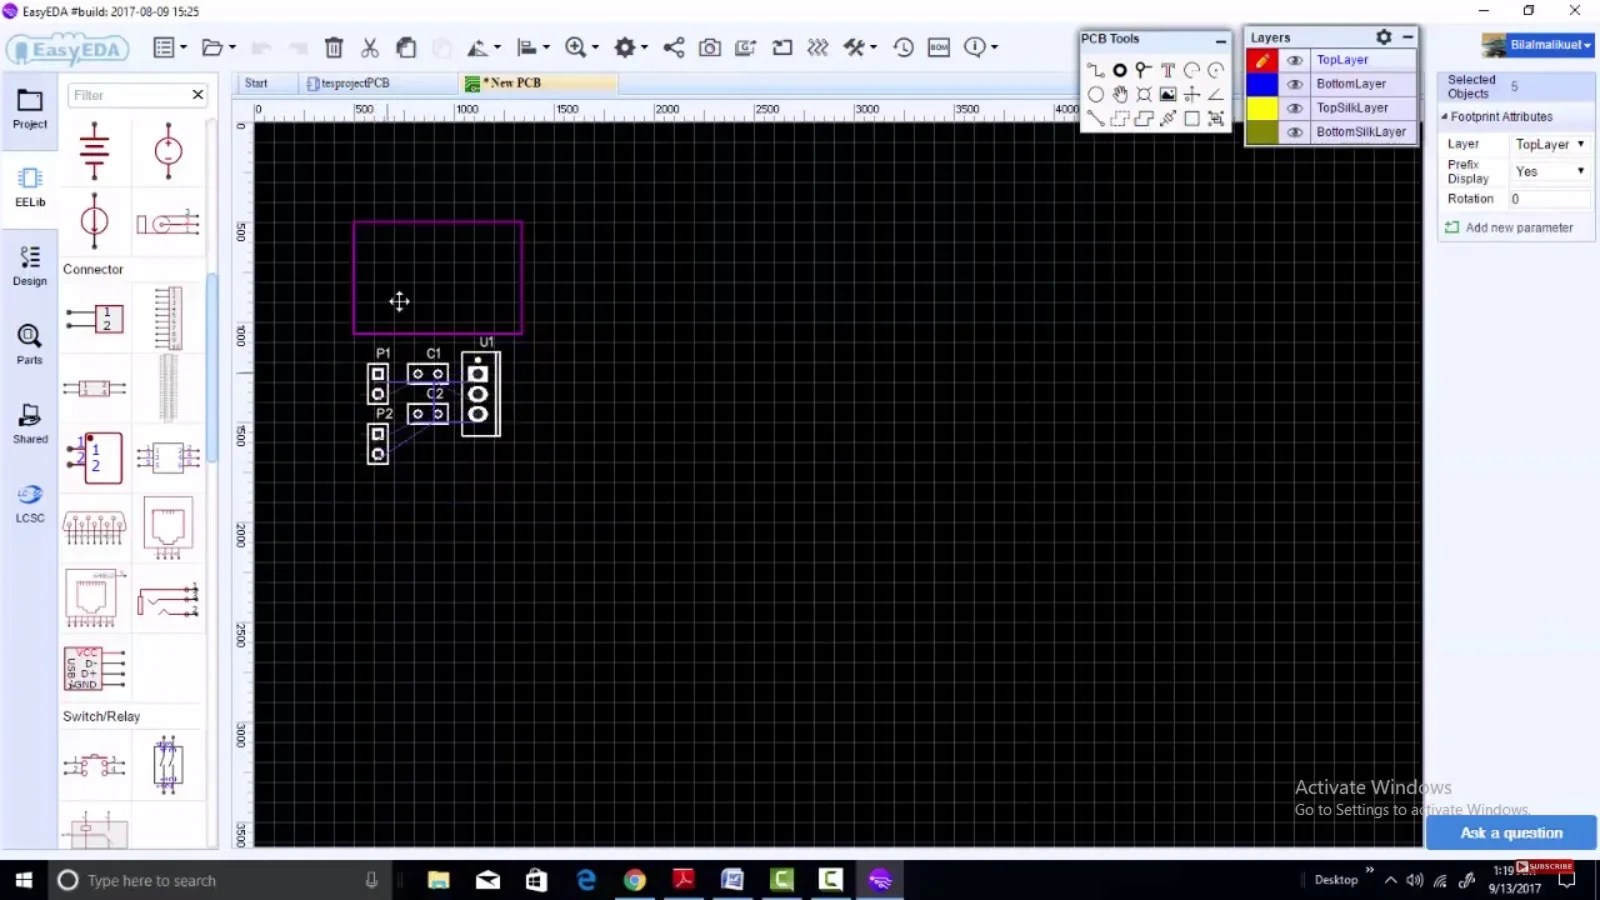
Task: Click the Share icon in toolbar
Action: coord(674,47)
